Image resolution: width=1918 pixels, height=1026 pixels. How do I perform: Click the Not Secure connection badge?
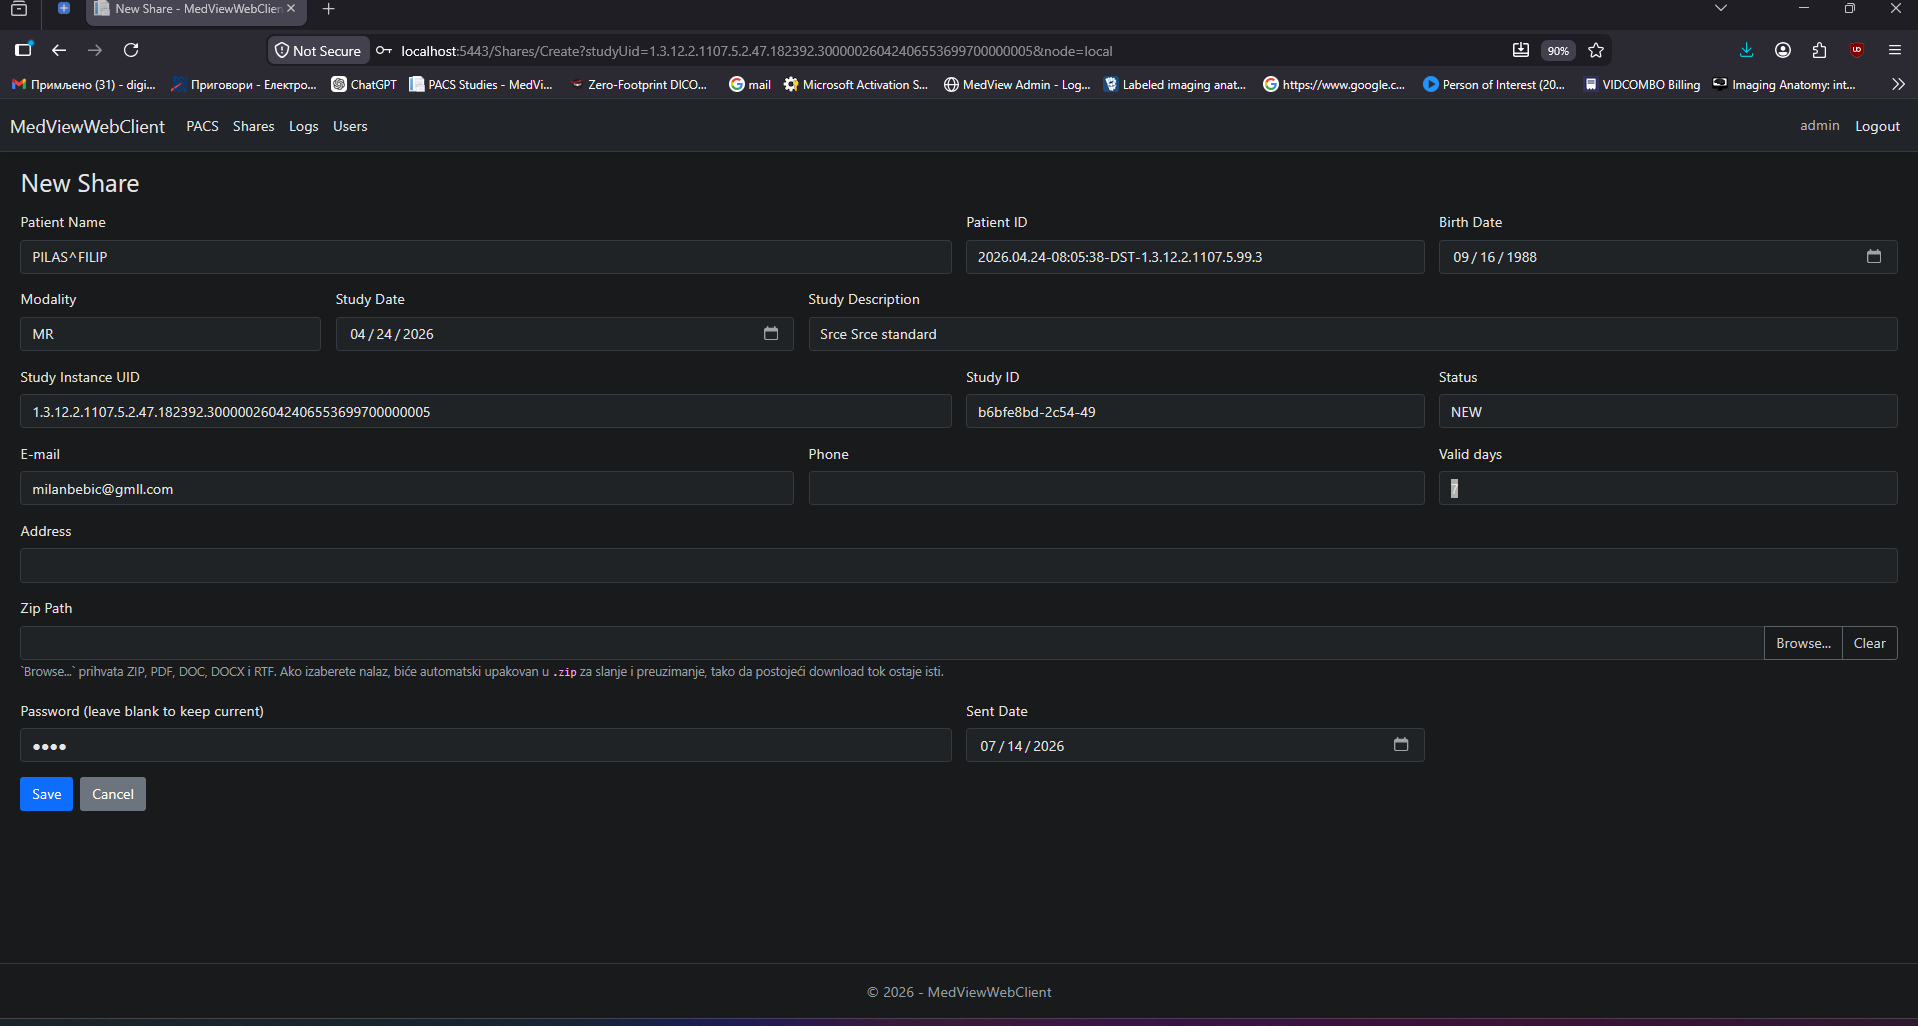[x=318, y=50]
